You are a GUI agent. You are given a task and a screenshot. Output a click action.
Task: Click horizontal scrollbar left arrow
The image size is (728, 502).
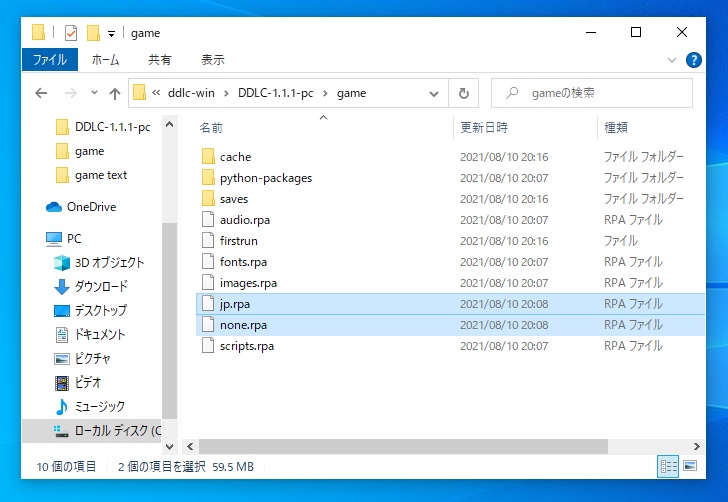pyautogui.click(x=190, y=446)
